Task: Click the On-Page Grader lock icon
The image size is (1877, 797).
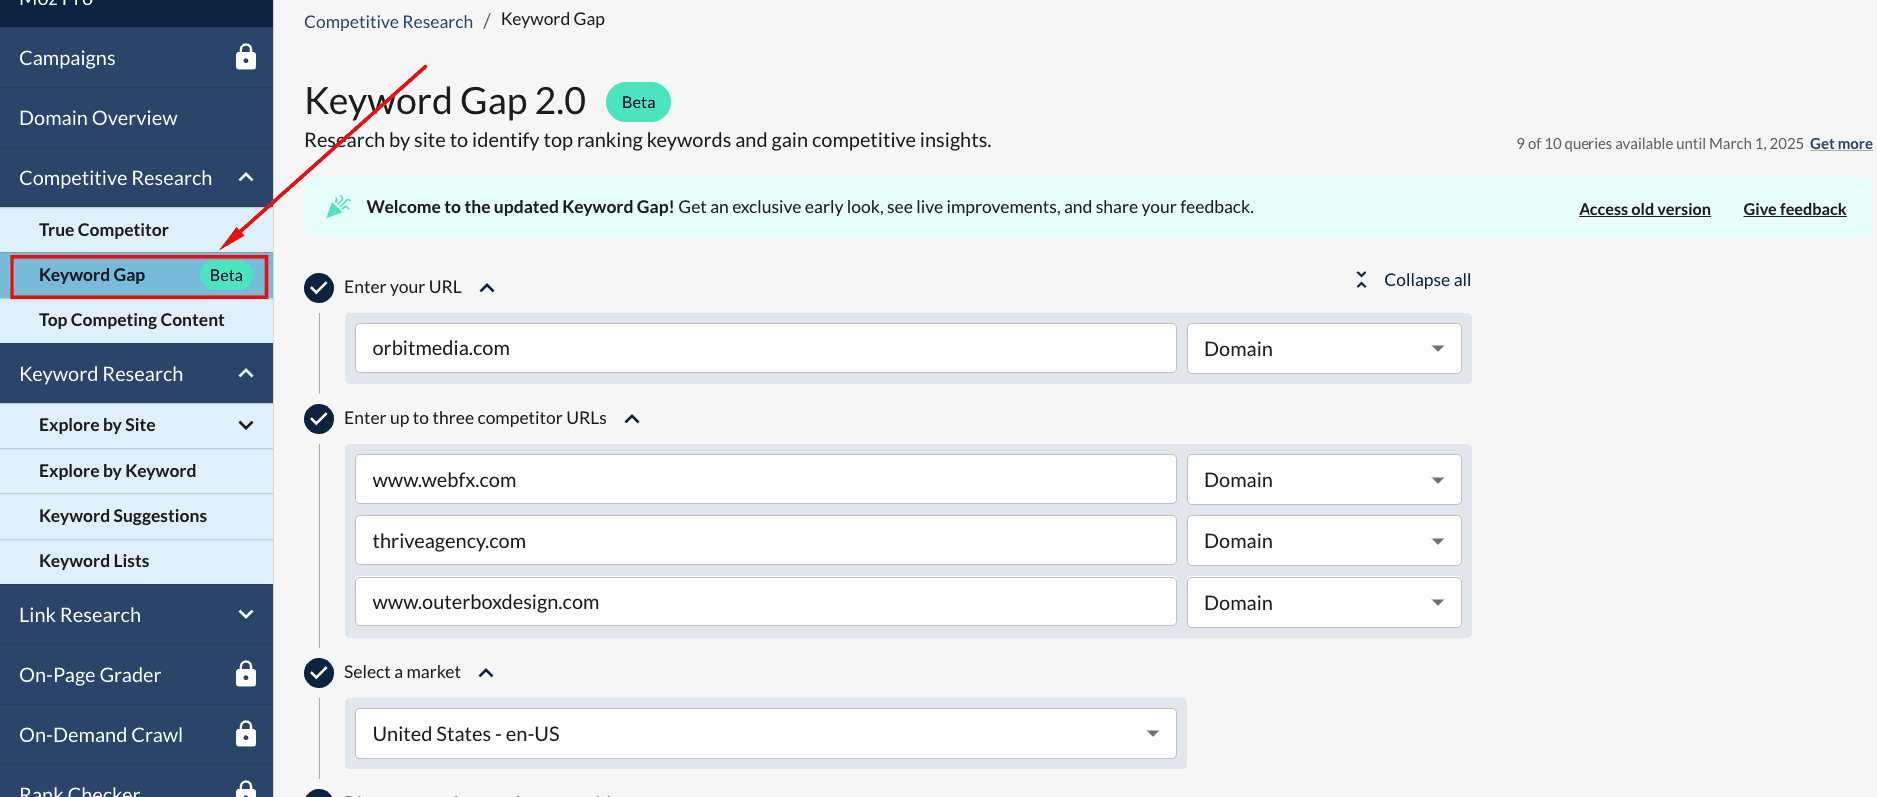Action: (245, 674)
